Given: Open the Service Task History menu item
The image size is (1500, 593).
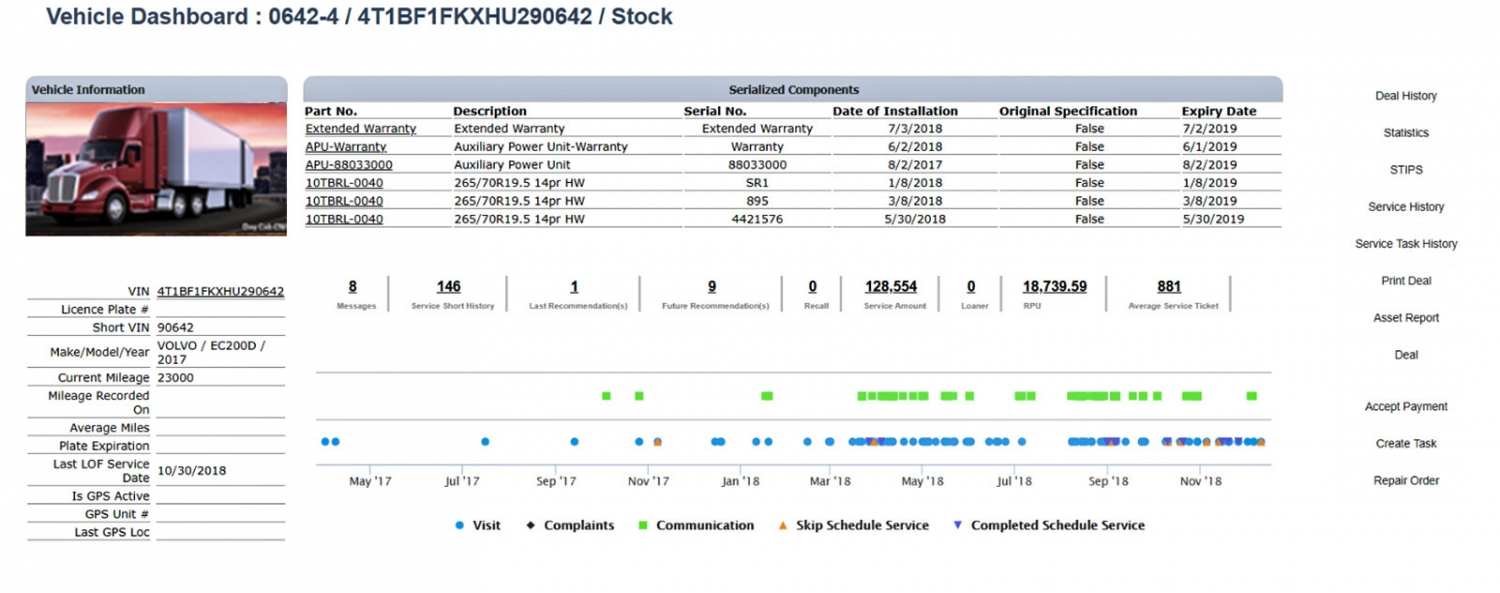Looking at the screenshot, I should tap(1405, 244).
